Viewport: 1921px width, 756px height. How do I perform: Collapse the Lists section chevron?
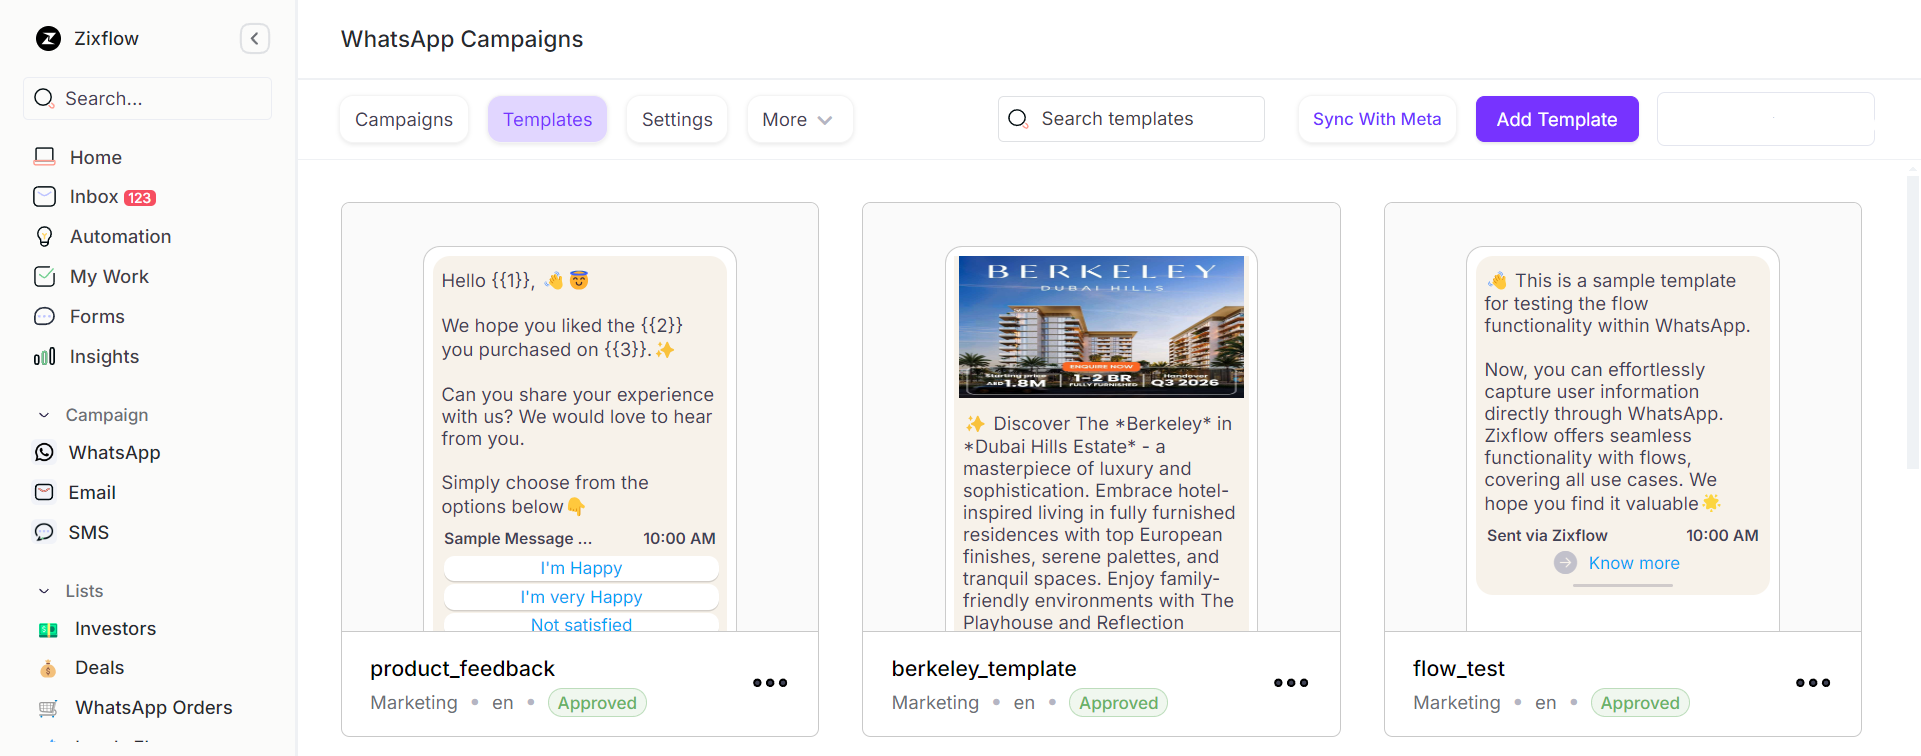[44, 591]
